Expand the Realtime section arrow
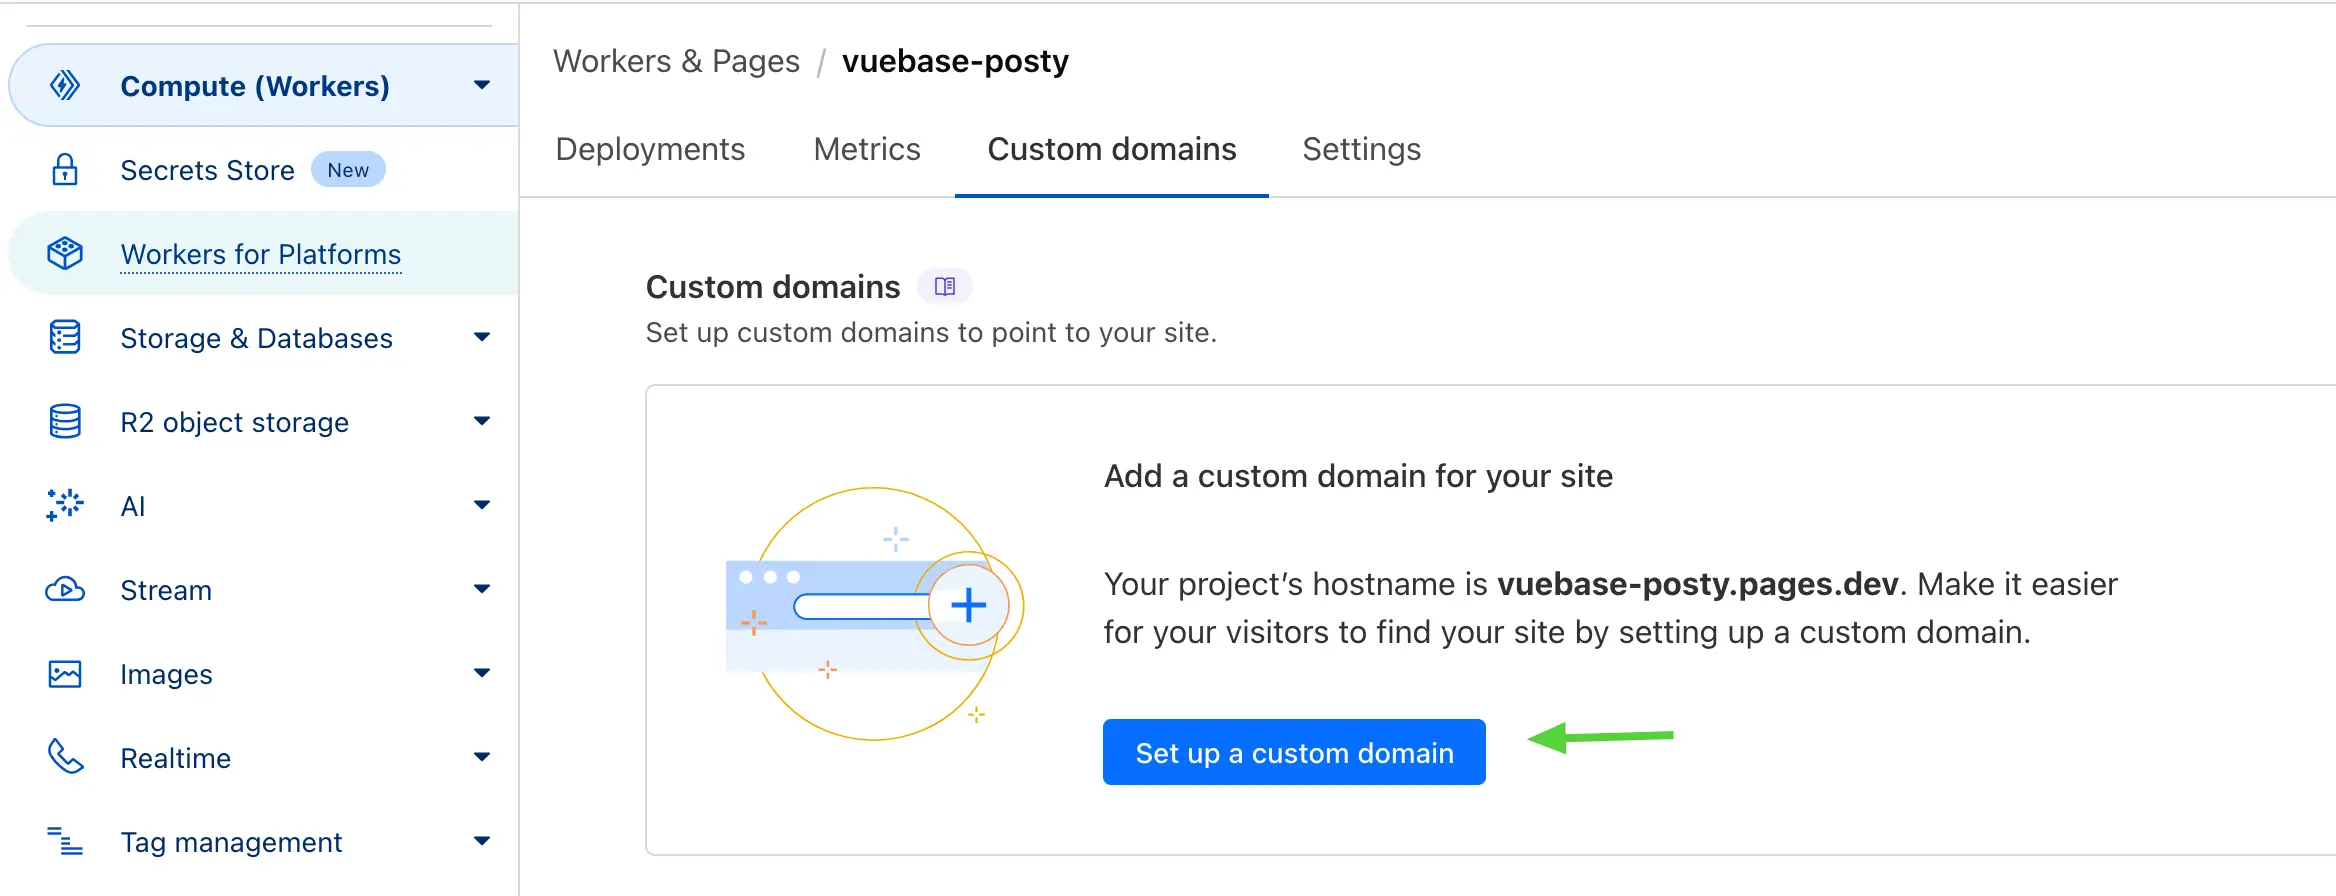This screenshot has height=896, width=2336. tap(482, 757)
